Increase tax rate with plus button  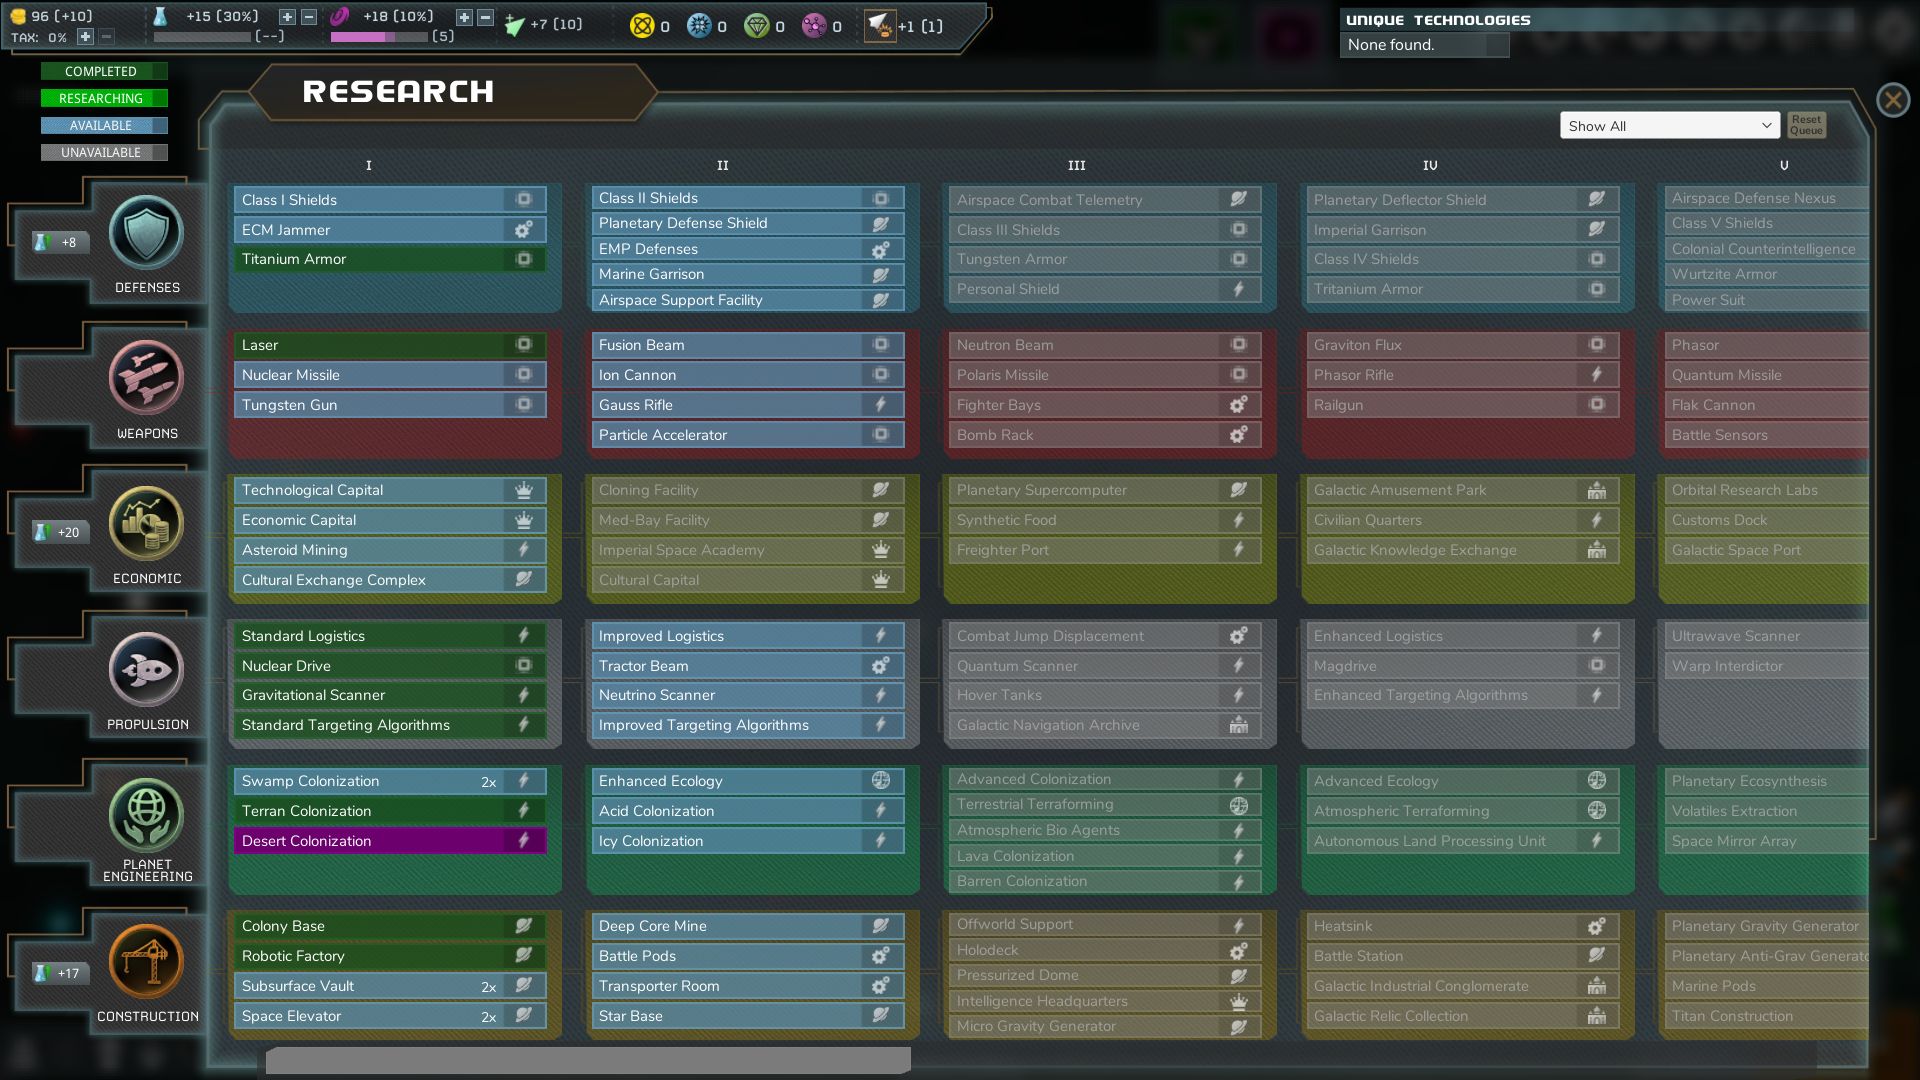pyautogui.click(x=85, y=37)
